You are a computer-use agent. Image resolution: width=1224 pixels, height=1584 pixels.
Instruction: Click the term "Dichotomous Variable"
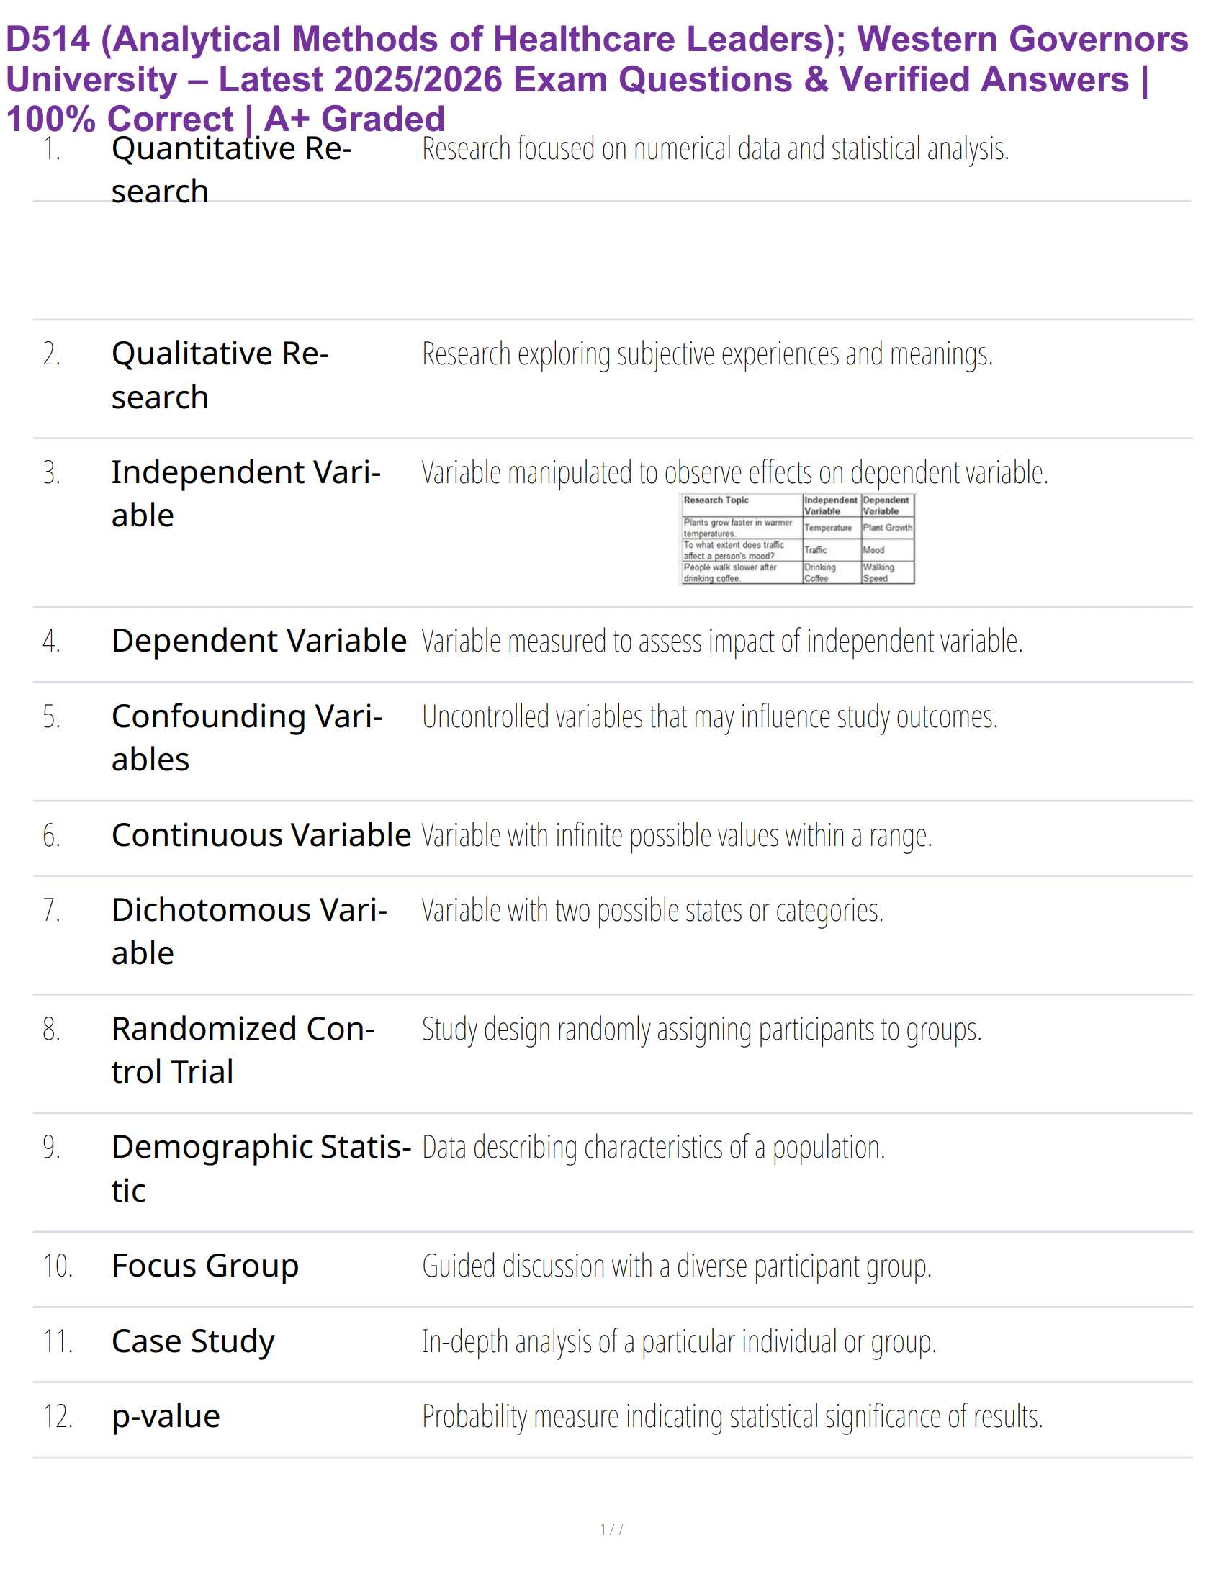point(248,931)
